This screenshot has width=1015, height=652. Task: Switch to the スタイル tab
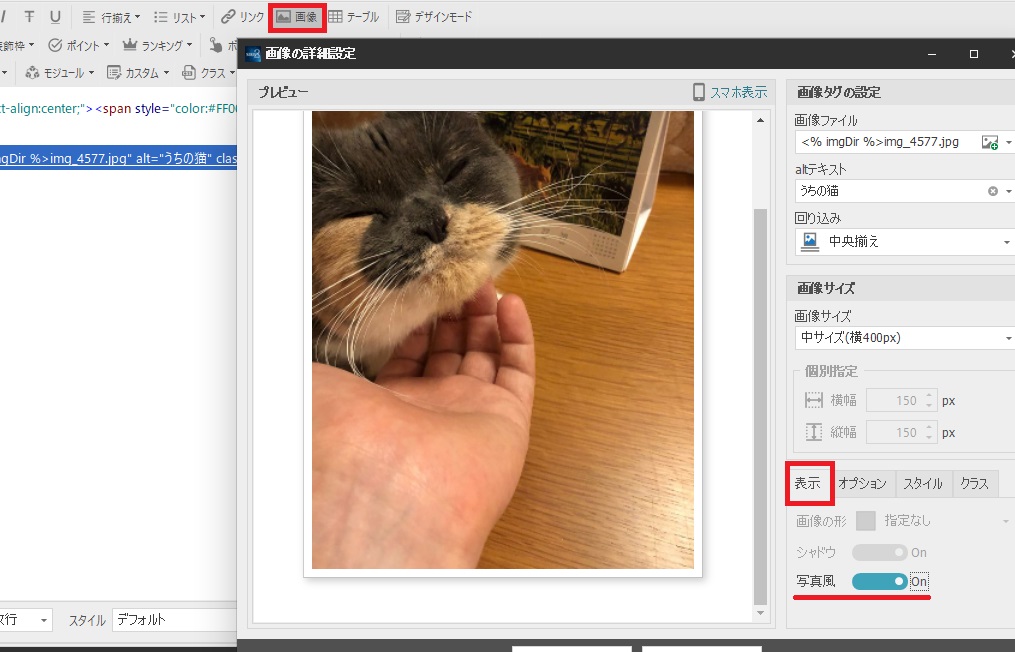tap(924, 484)
